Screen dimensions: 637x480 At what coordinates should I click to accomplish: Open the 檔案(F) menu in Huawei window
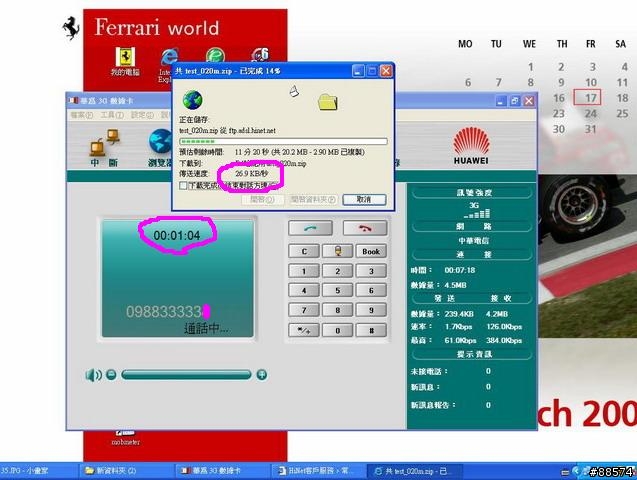pos(81,115)
